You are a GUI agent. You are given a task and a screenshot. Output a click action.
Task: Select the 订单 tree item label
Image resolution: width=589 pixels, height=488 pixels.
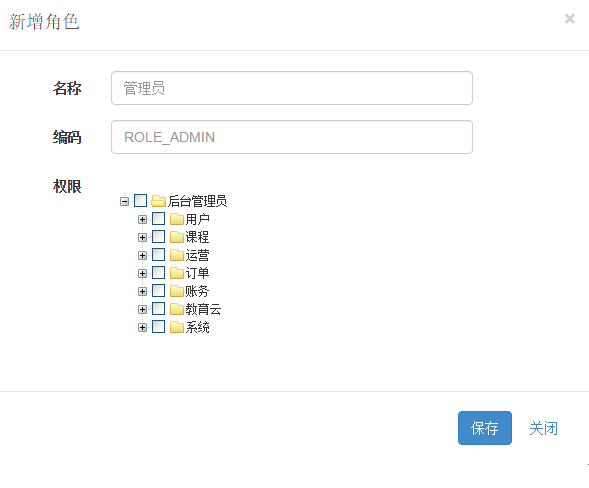[x=197, y=273]
